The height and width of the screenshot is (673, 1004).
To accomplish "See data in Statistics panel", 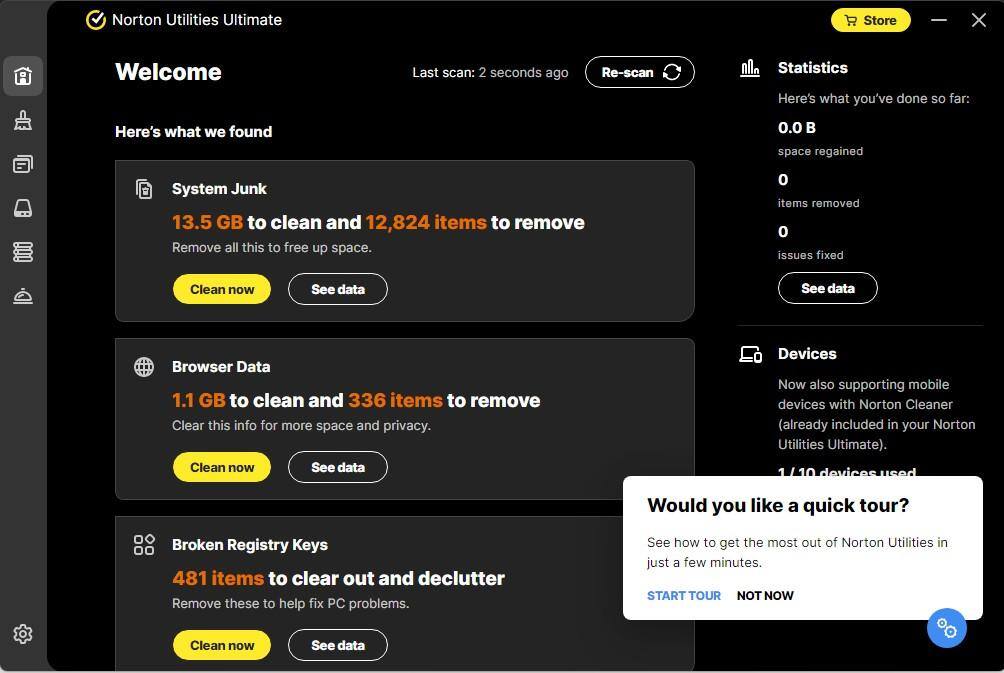I will [x=827, y=288].
